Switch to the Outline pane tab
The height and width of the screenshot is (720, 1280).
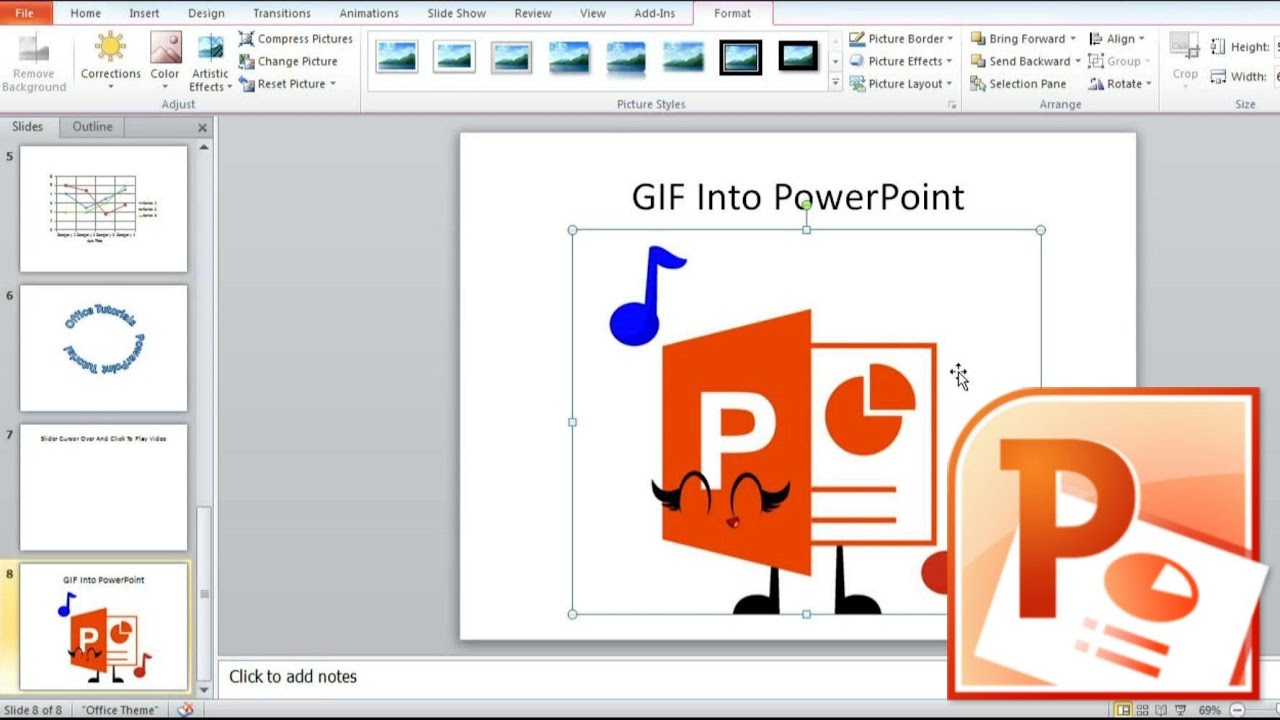click(x=92, y=127)
